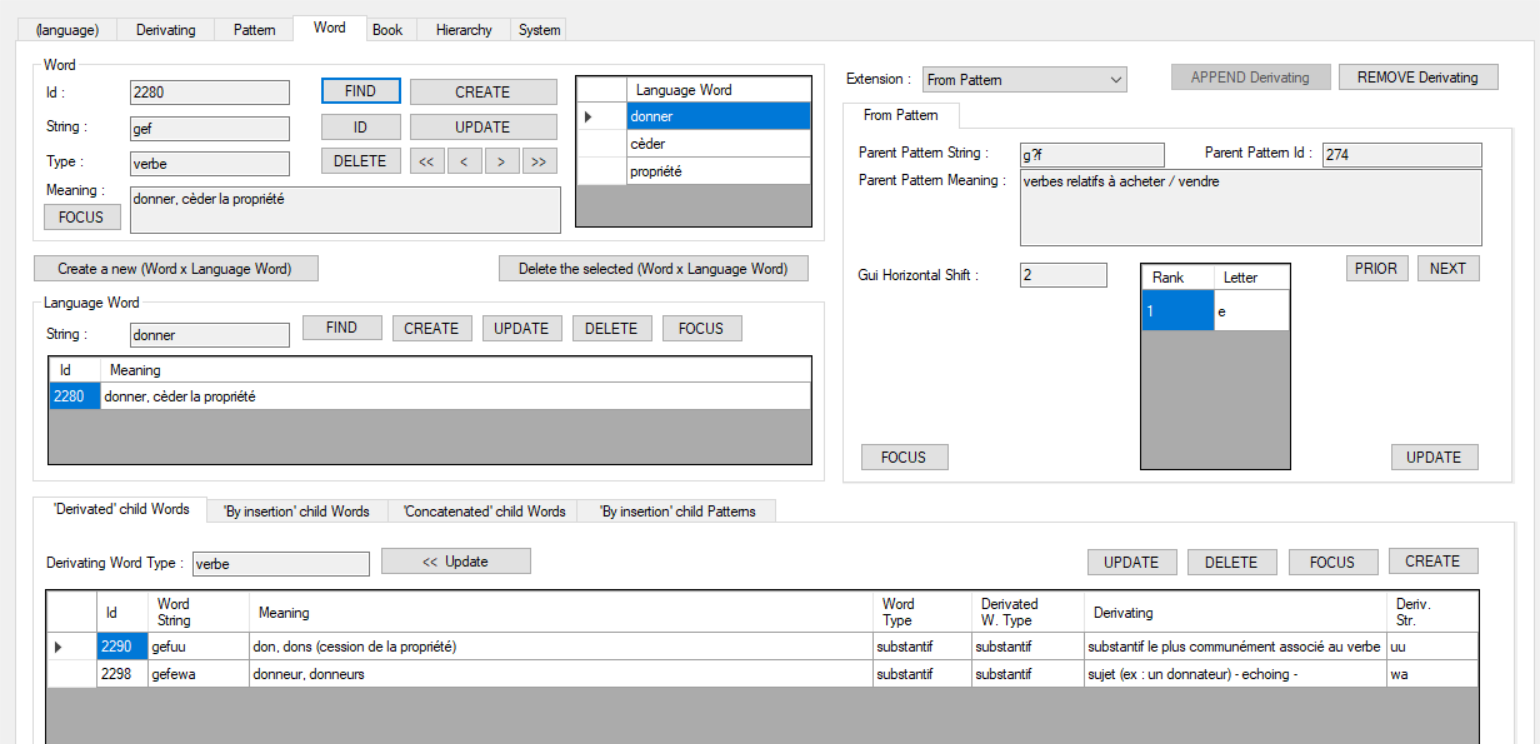The width and height of the screenshot is (1540, 744).
Task: Switch to the Hierarchy tab
Action: (x=462, y=29)
